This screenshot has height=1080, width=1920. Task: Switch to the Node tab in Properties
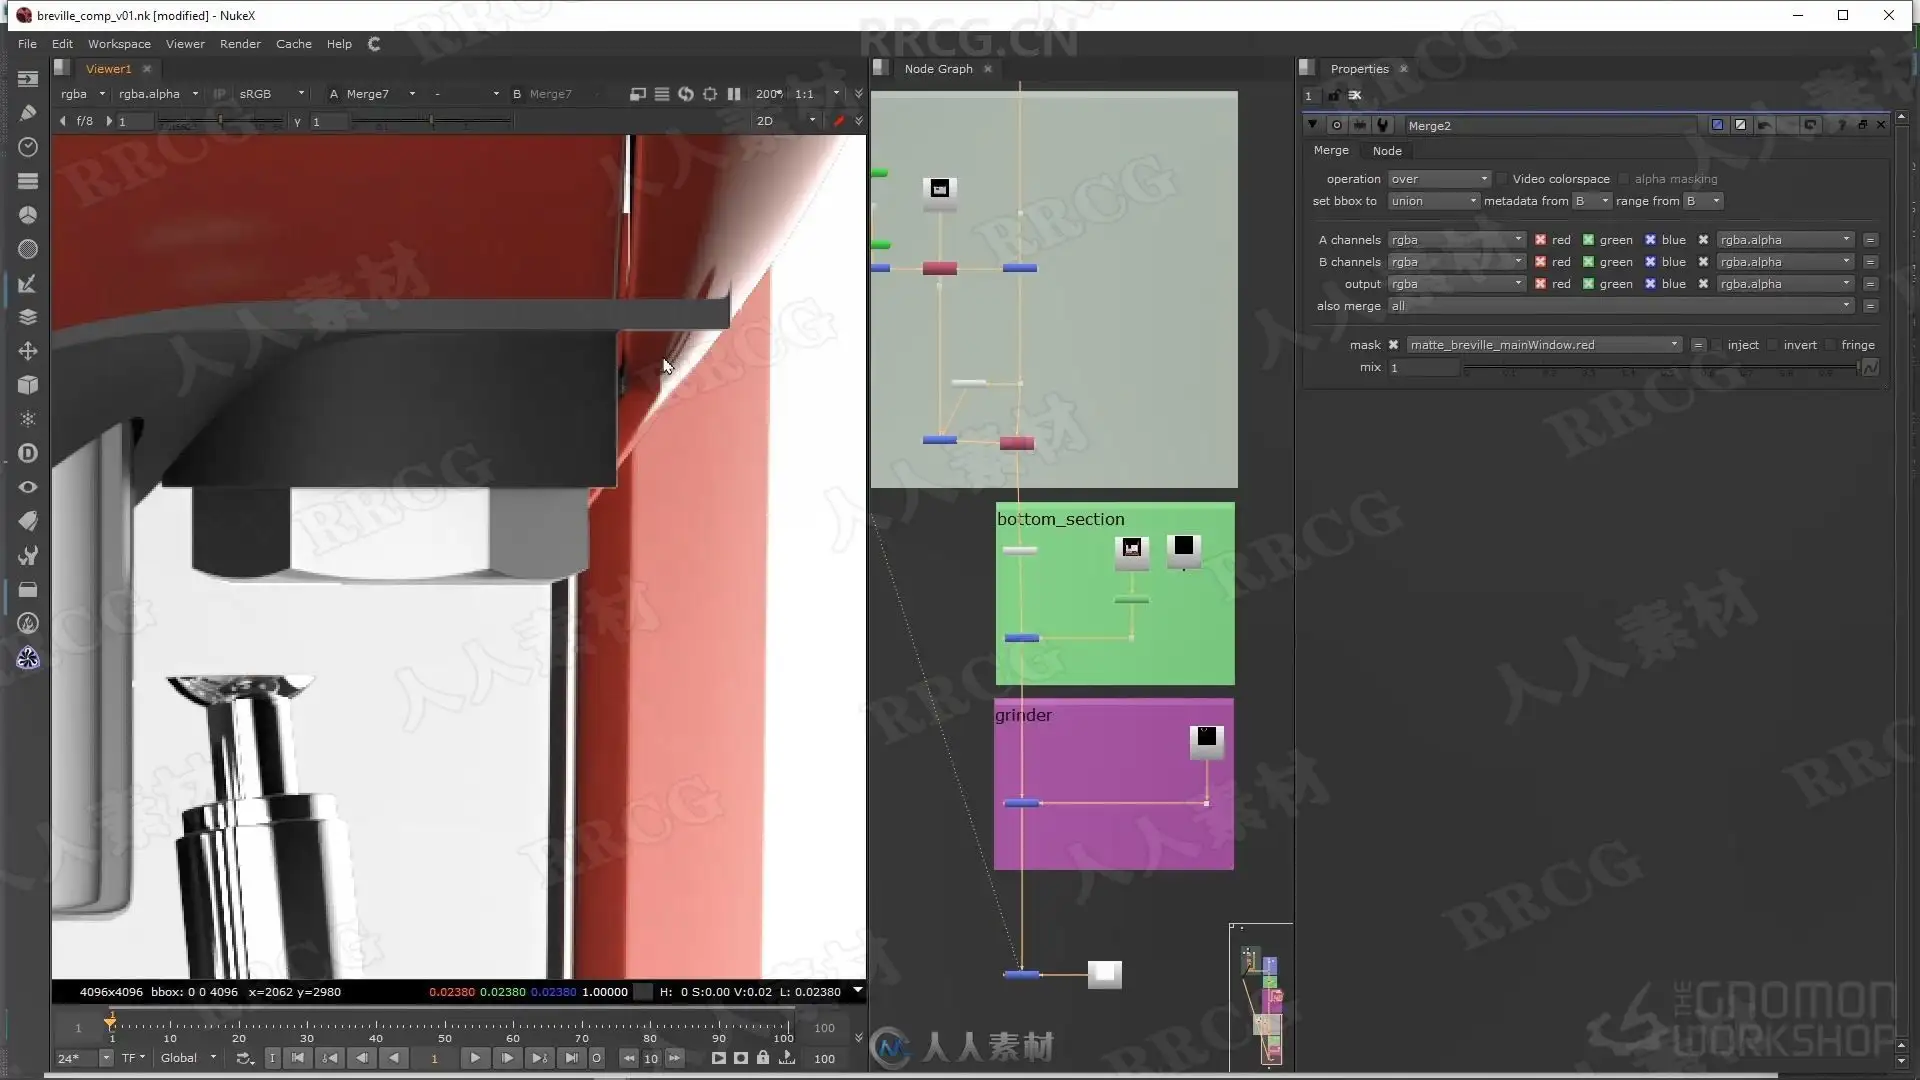pos(1386,151)
